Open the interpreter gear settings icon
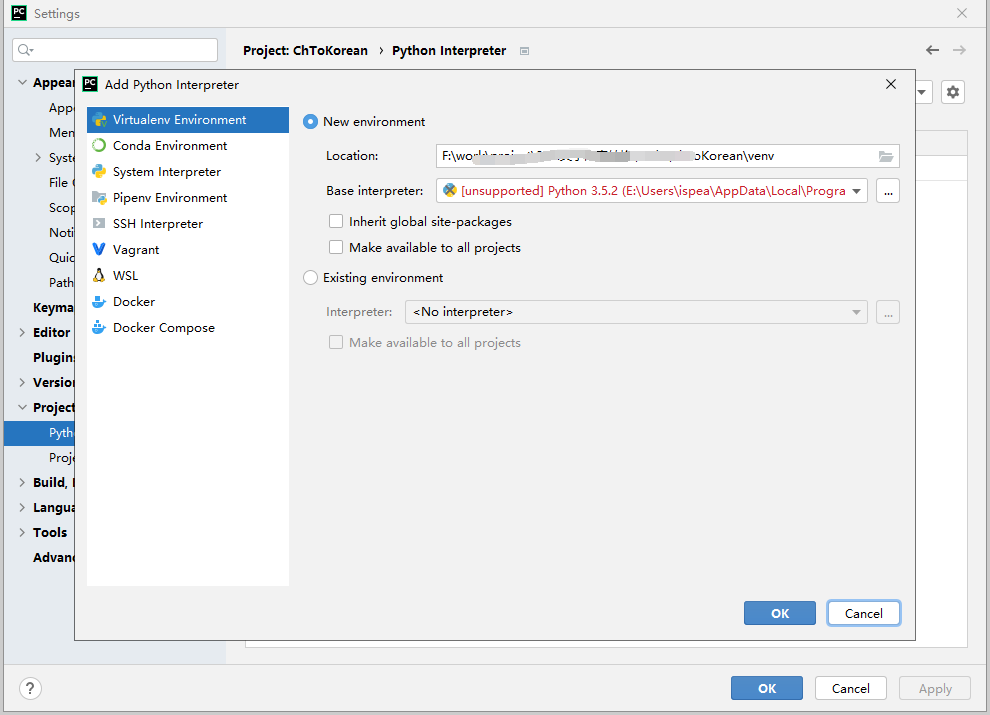This screenshot has width=990, height=715. (953, 92)
